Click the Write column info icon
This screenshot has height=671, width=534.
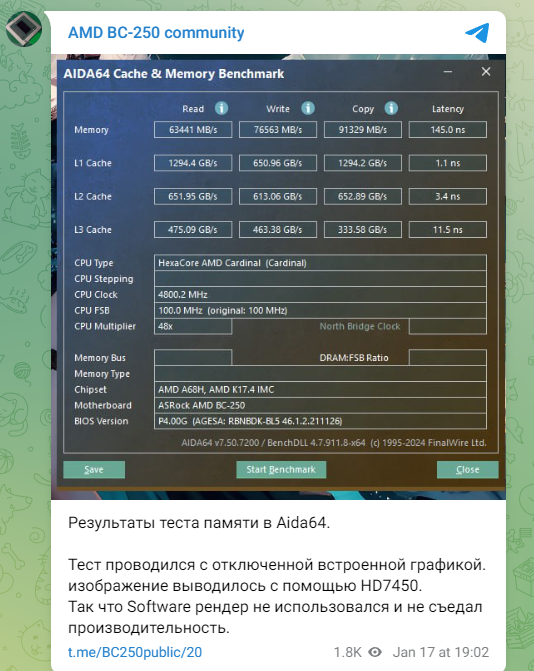click(x=308, y=108)
